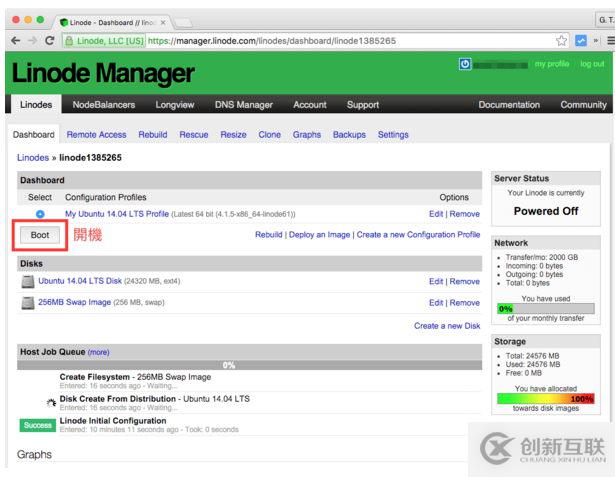Click the 100% disk allocation bar

(546, 399)
